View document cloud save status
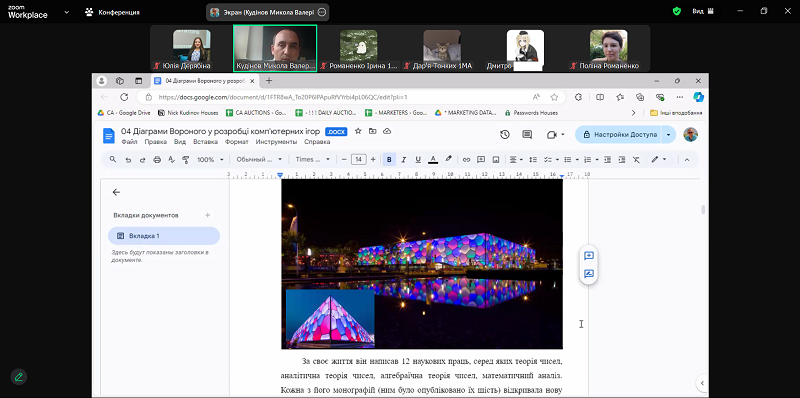 [x=387, y=131]
